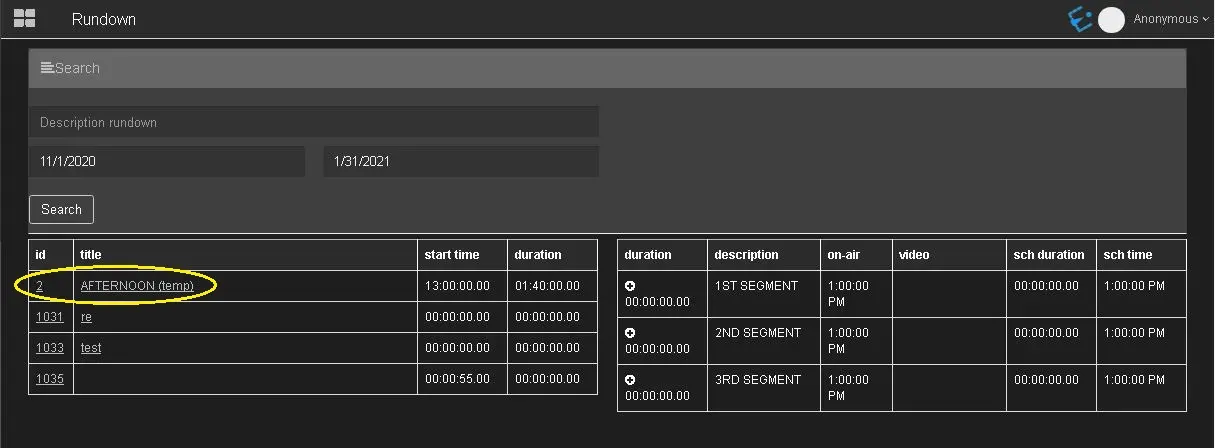Expand the 2ND SEGMENT plus icon
The height and width of the screenshot is (448, 1215).
coord(630,333)
